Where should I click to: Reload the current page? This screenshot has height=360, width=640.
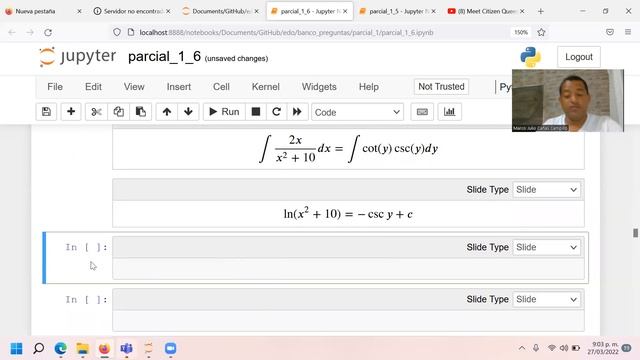[x=48, y=32]
